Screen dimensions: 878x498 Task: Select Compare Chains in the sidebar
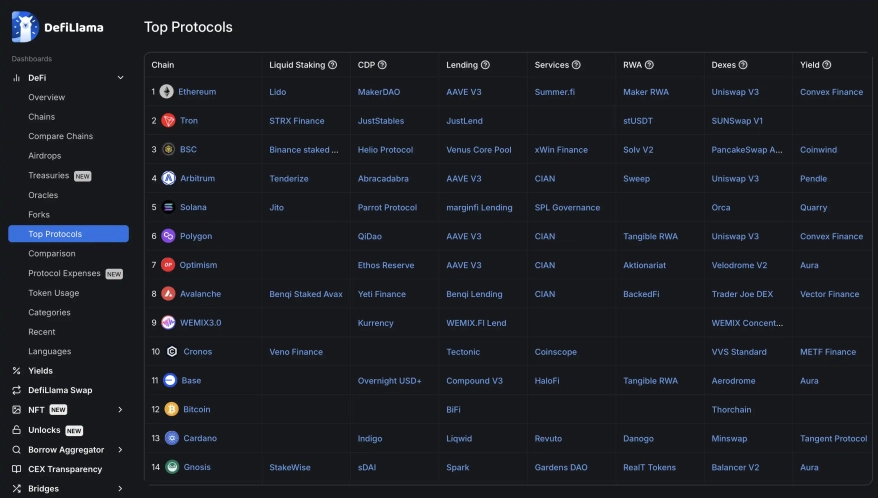click(x=60, y=136)
